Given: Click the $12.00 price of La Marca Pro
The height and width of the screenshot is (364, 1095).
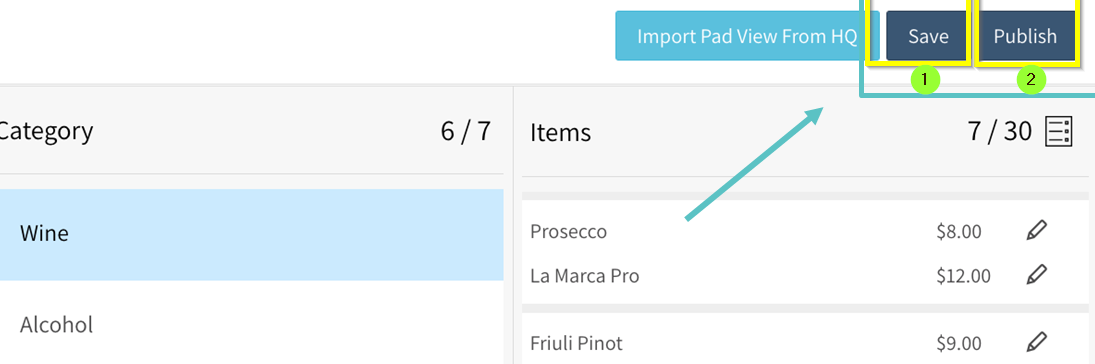Looking at the screenshot, I should click(963, 277).
